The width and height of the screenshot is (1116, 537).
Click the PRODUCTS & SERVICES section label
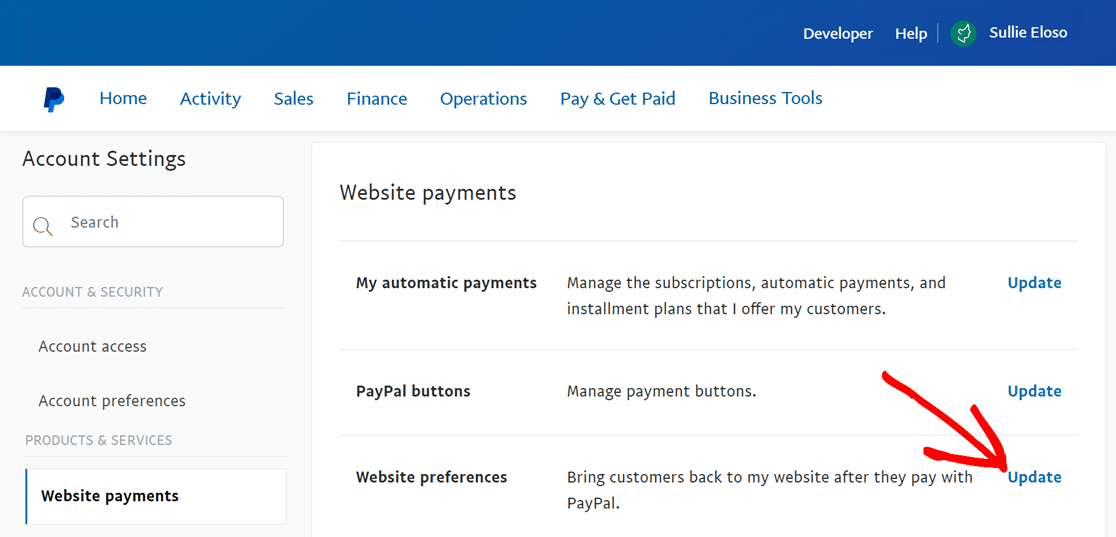tap(99, 441)
